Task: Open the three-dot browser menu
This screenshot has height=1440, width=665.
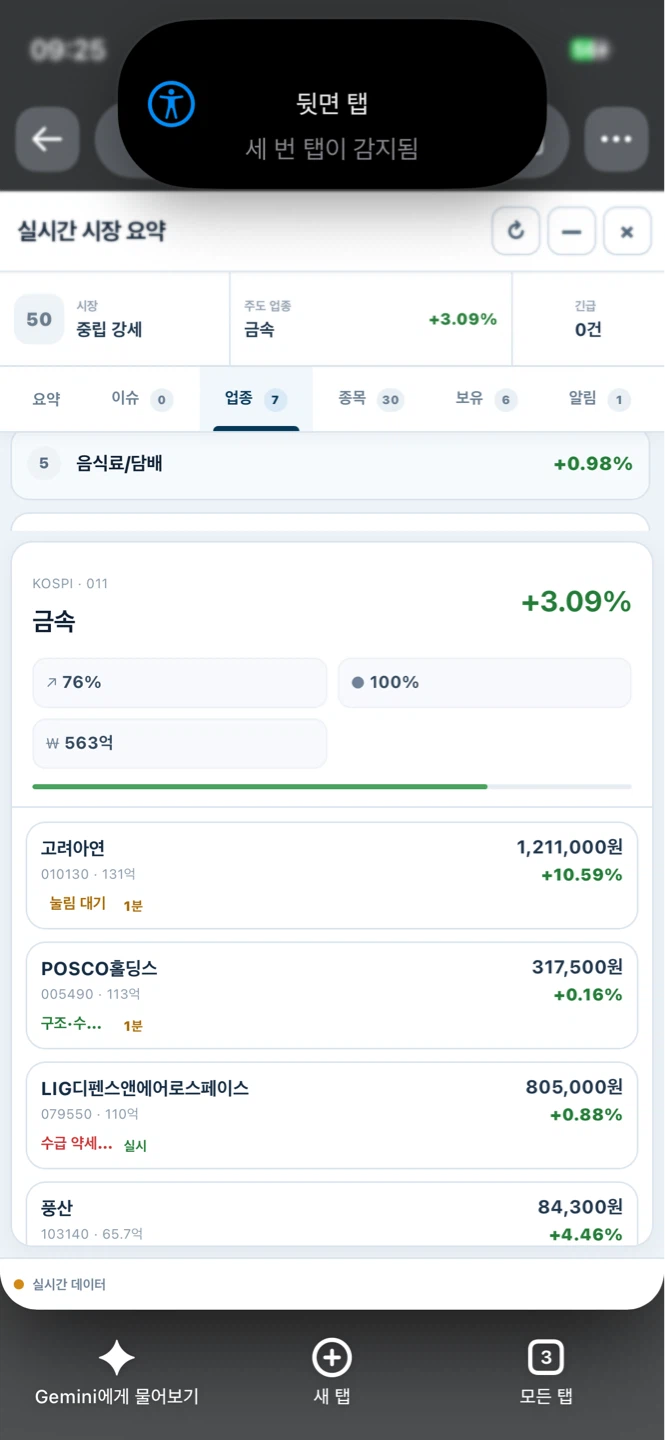Action: click(x=616, y=139)
